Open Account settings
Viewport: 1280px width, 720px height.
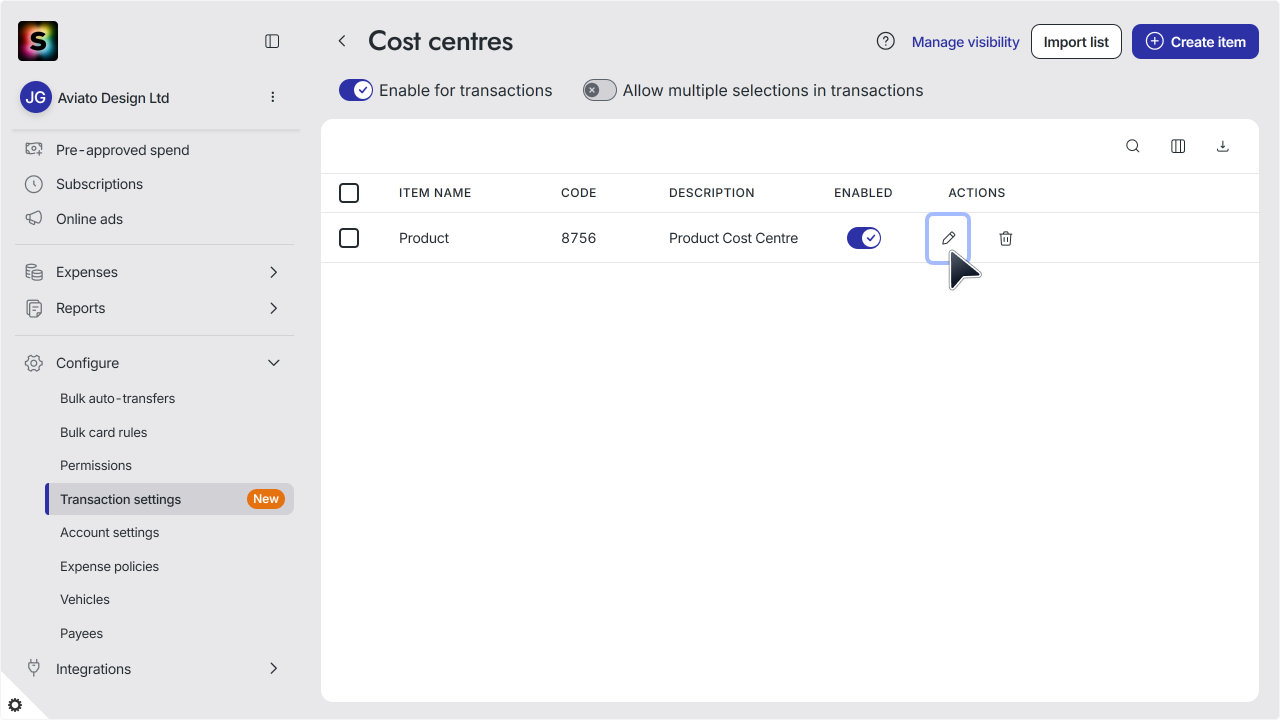pos(109,532)
